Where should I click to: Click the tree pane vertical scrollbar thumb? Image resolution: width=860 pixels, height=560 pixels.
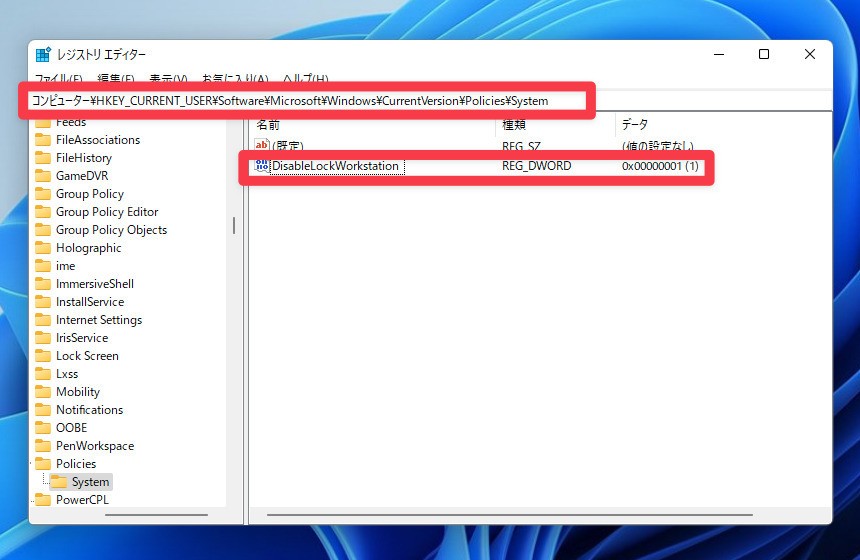(234, 225)
